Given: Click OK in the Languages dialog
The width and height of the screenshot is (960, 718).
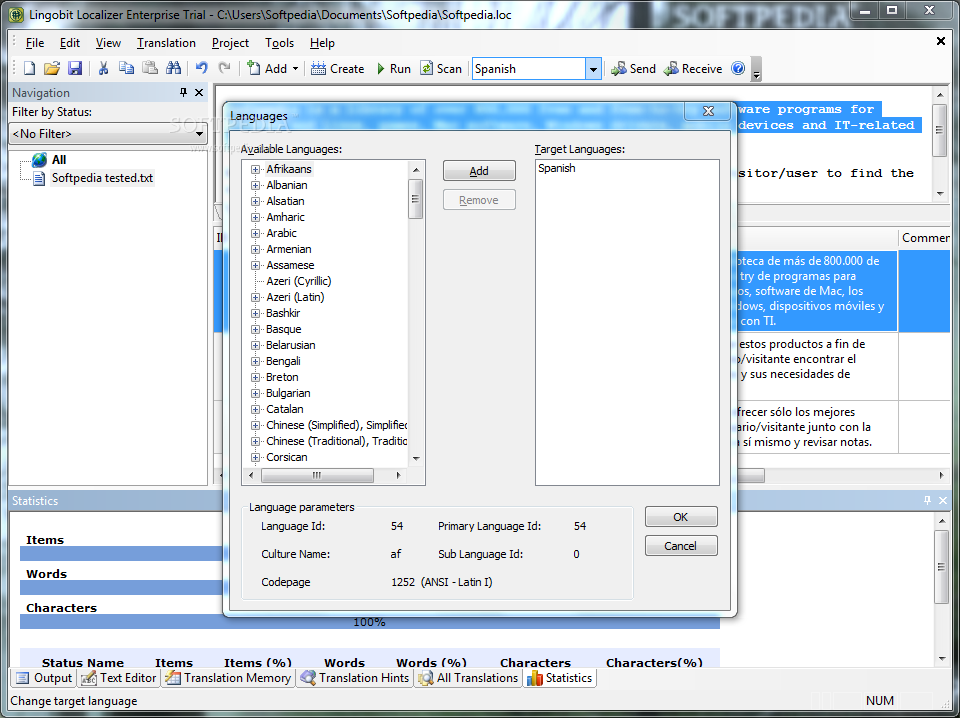Looking at the screenshot, I should tap(681, 517).
